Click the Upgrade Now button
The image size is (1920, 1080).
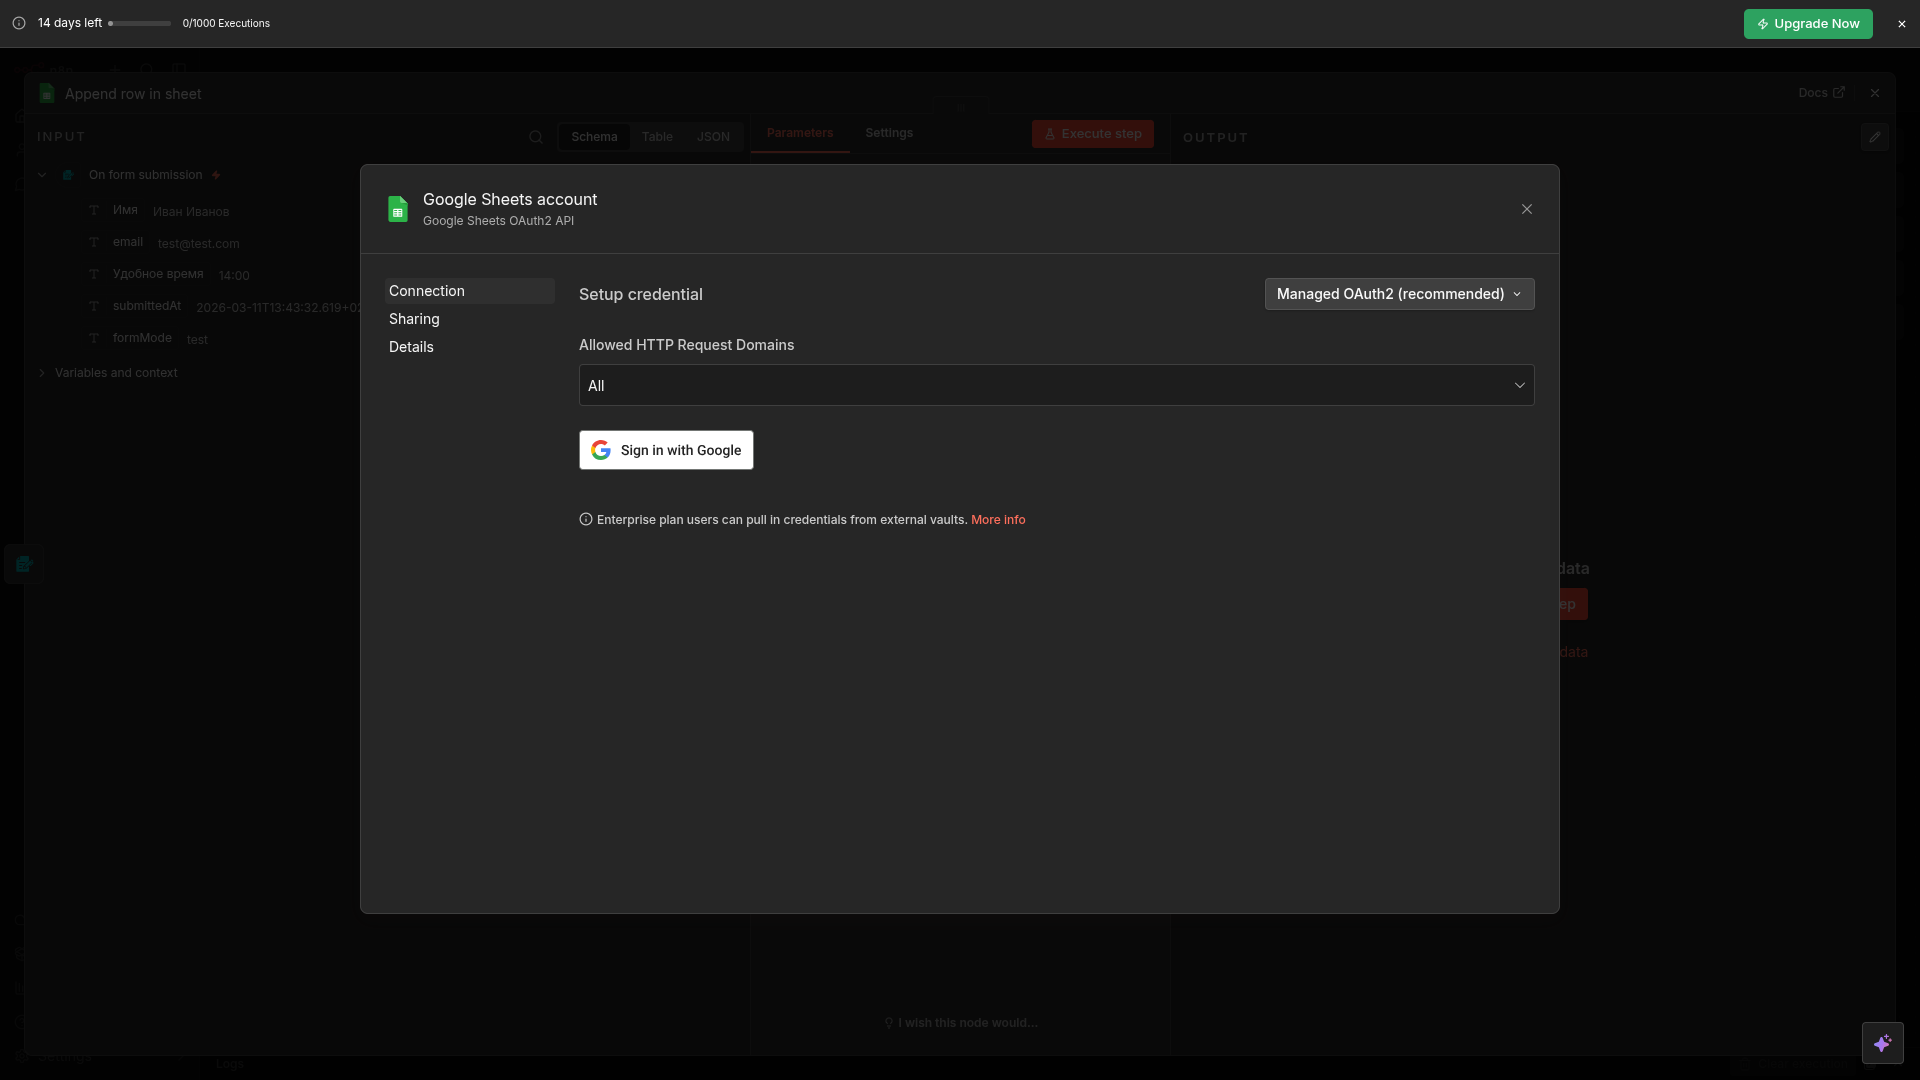(x=1807, y=24)
